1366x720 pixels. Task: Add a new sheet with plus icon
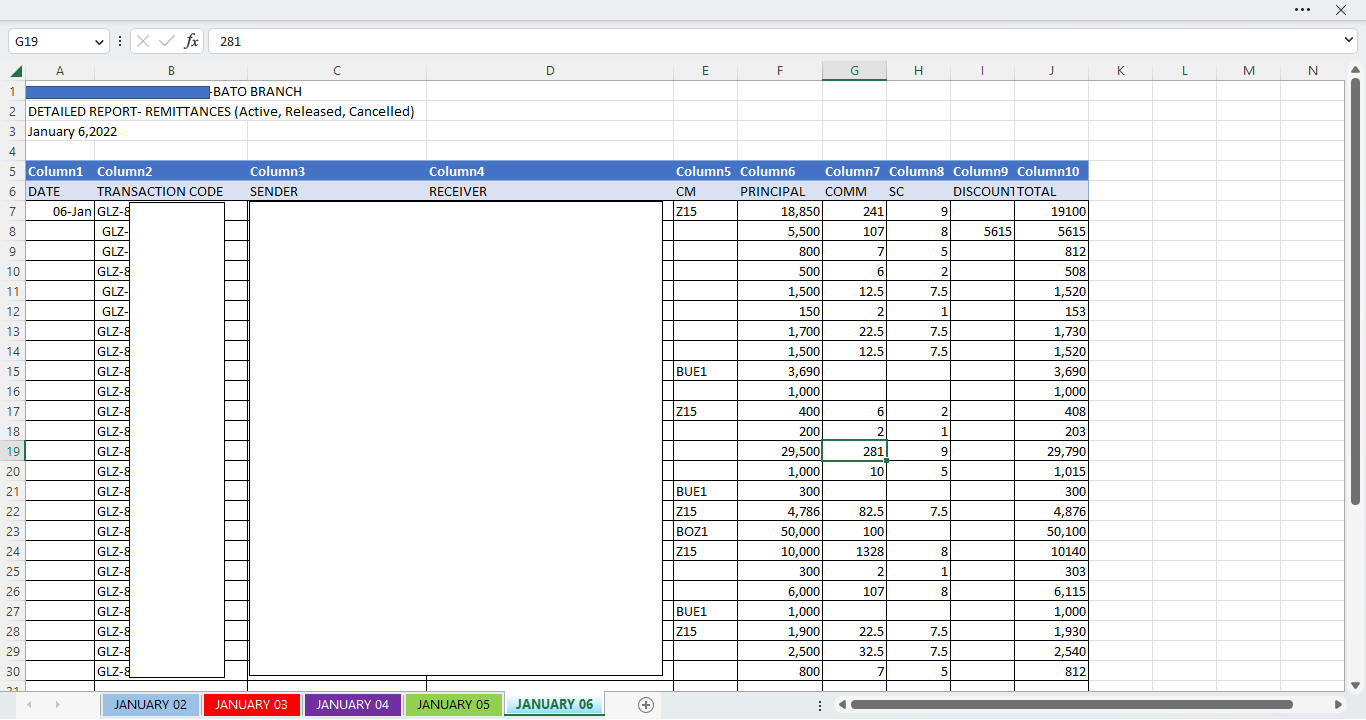[x=646, y=705]
